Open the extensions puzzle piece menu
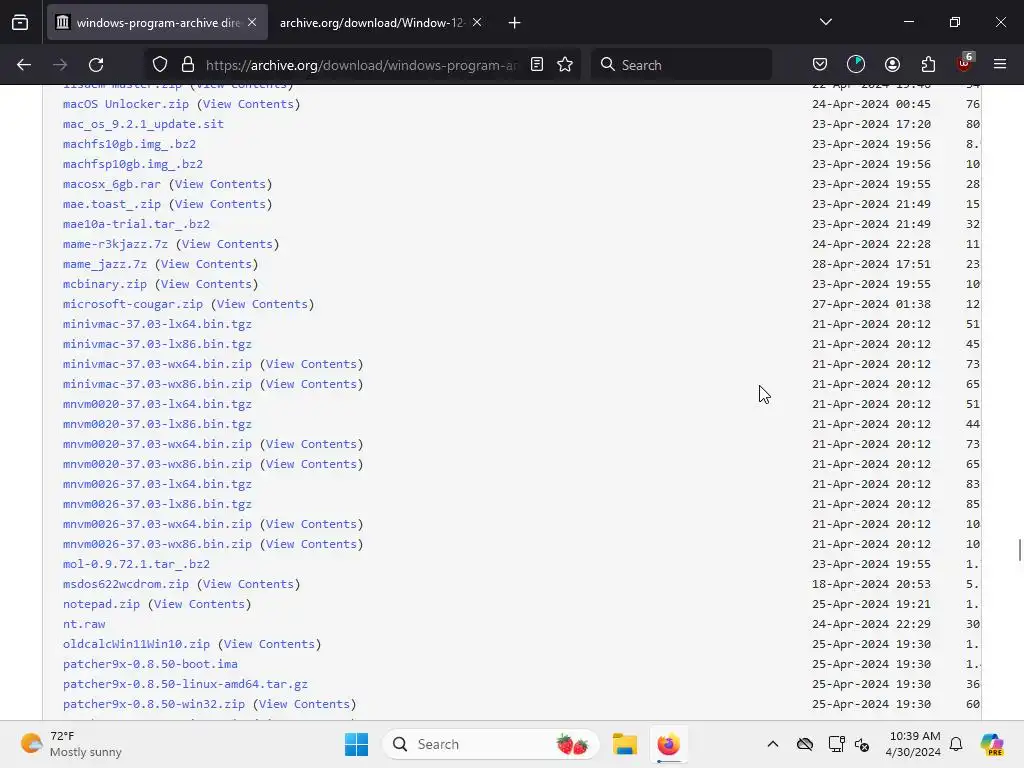The image size is (1024, 768). coord(928,65)
